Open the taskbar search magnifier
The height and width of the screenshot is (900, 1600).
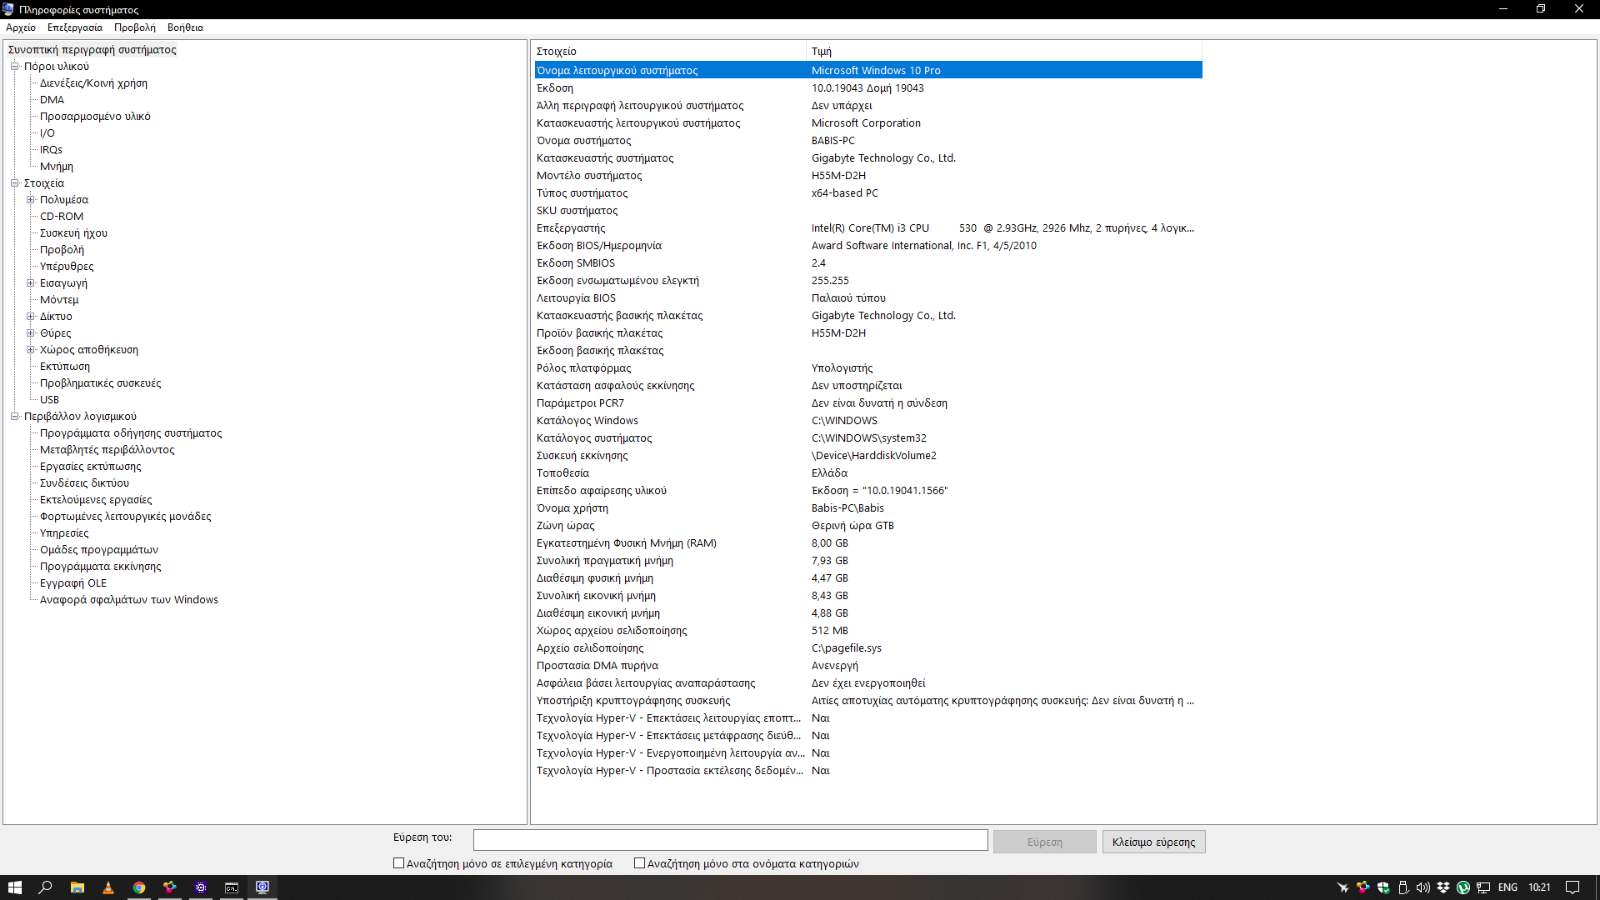[45, 887]
